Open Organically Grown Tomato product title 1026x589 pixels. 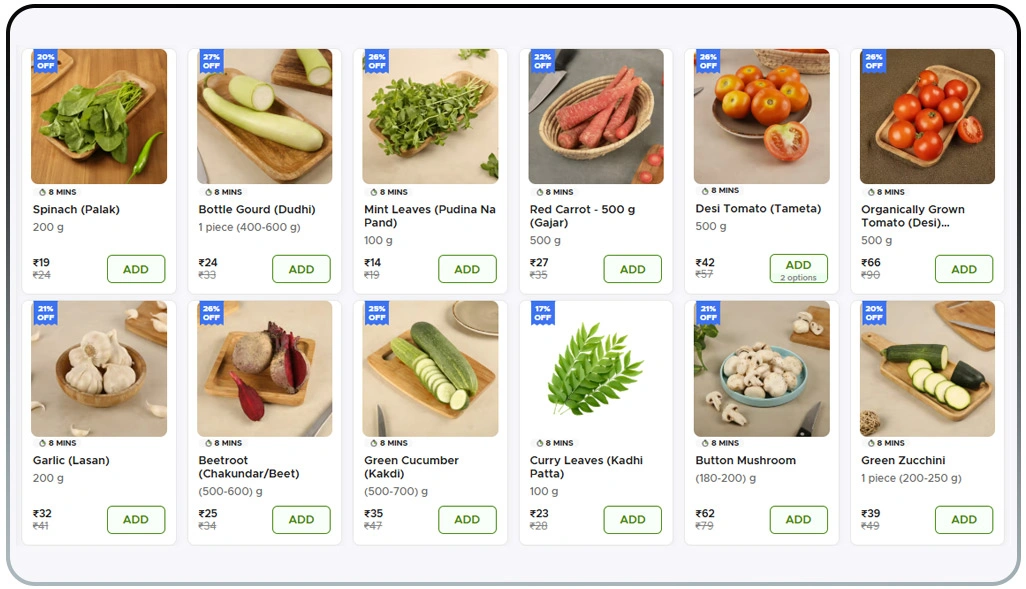coord(912,216)
